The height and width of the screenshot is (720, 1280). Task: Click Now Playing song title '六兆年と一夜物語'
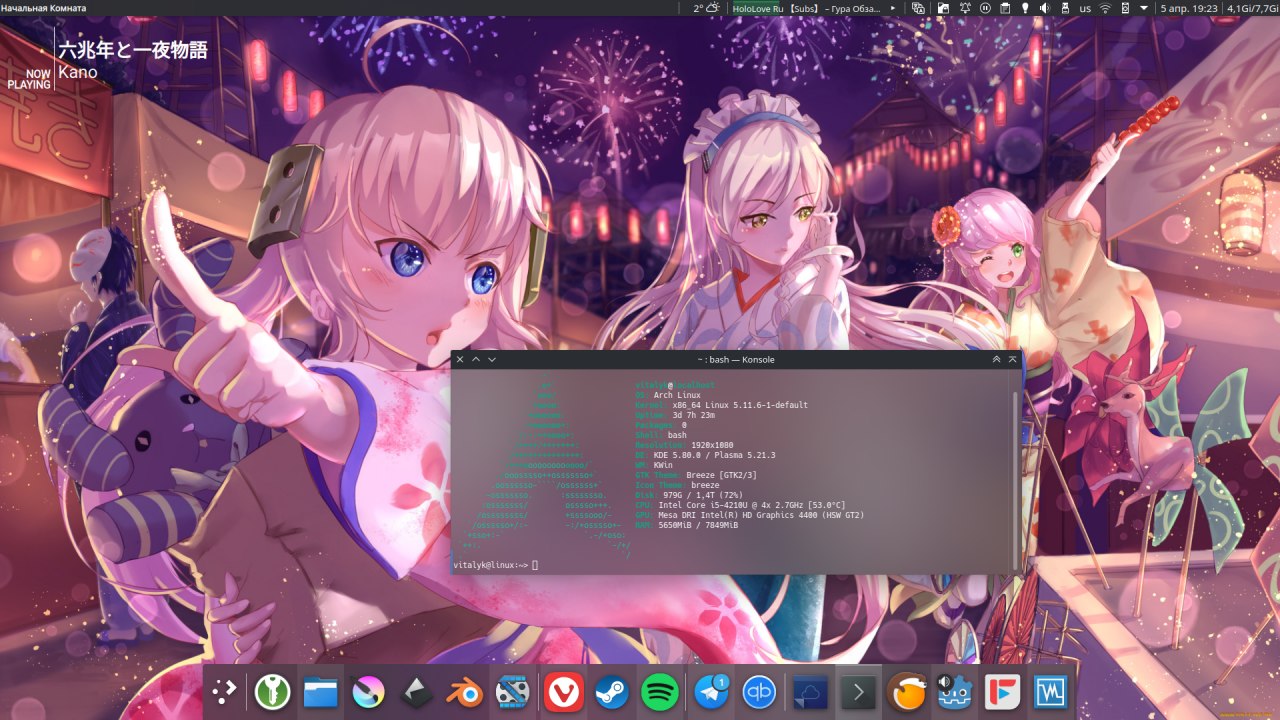133,50
